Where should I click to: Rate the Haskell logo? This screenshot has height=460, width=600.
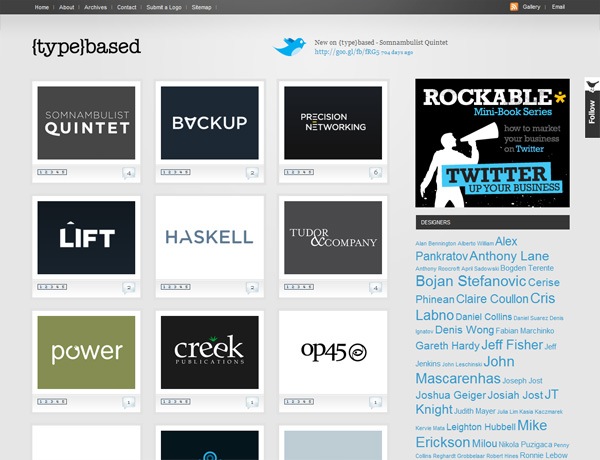click(x=176, y=287)
